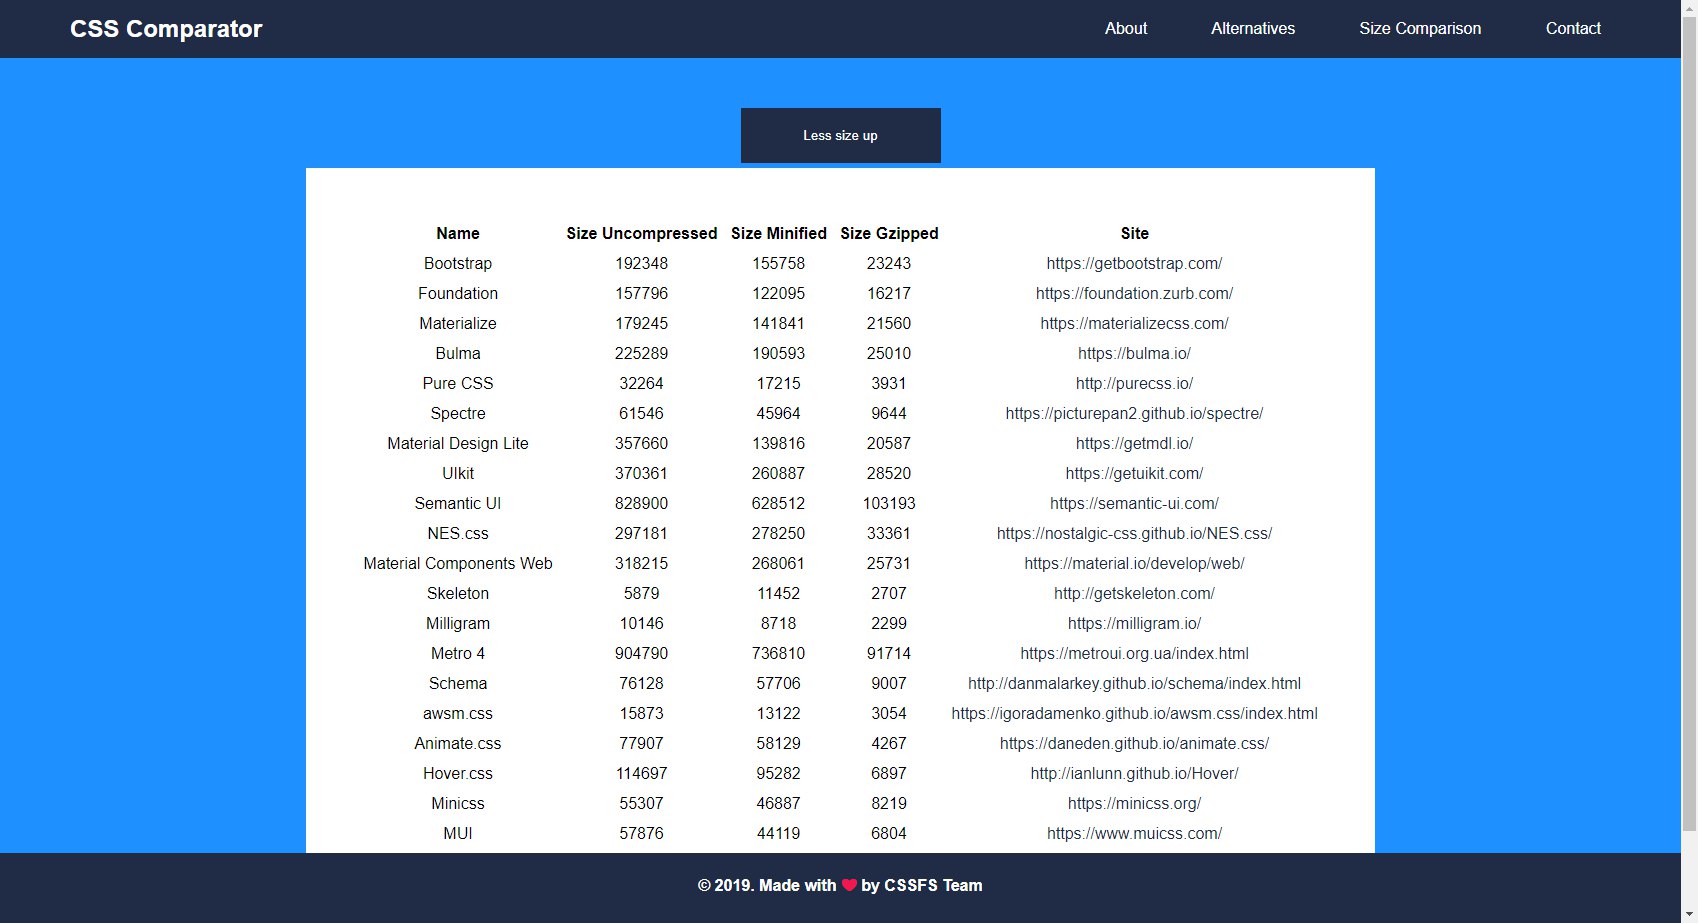Screen dimensions: 1698x923
Task: Open the getbootstrap.com site link
Action: click(x=1134, y=263)
